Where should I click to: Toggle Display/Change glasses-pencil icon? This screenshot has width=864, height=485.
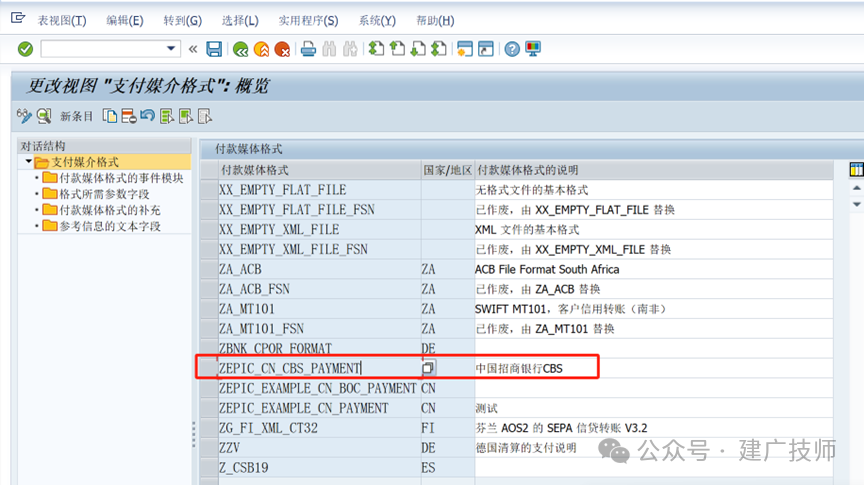pyautogui.click(x=24, y=116)
